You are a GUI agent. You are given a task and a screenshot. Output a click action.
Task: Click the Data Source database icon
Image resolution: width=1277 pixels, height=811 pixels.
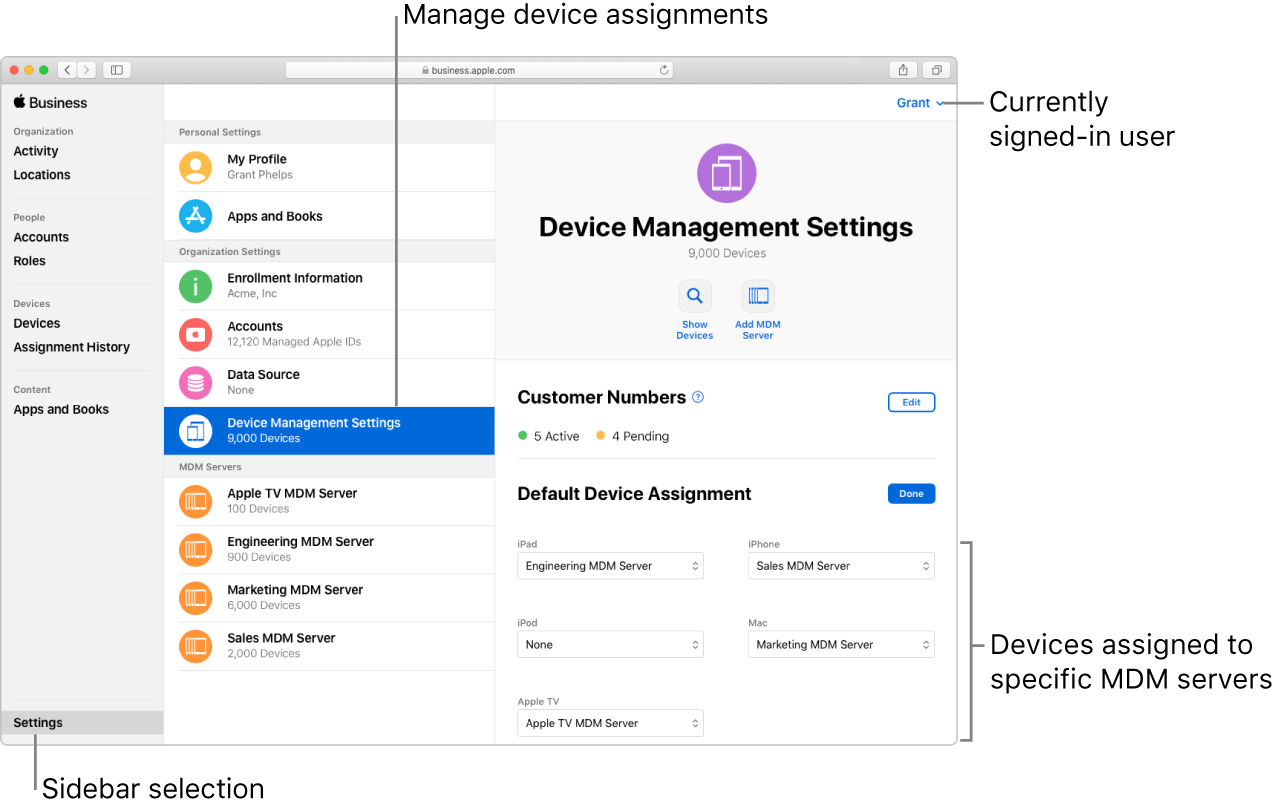click(x=195, y=382)
